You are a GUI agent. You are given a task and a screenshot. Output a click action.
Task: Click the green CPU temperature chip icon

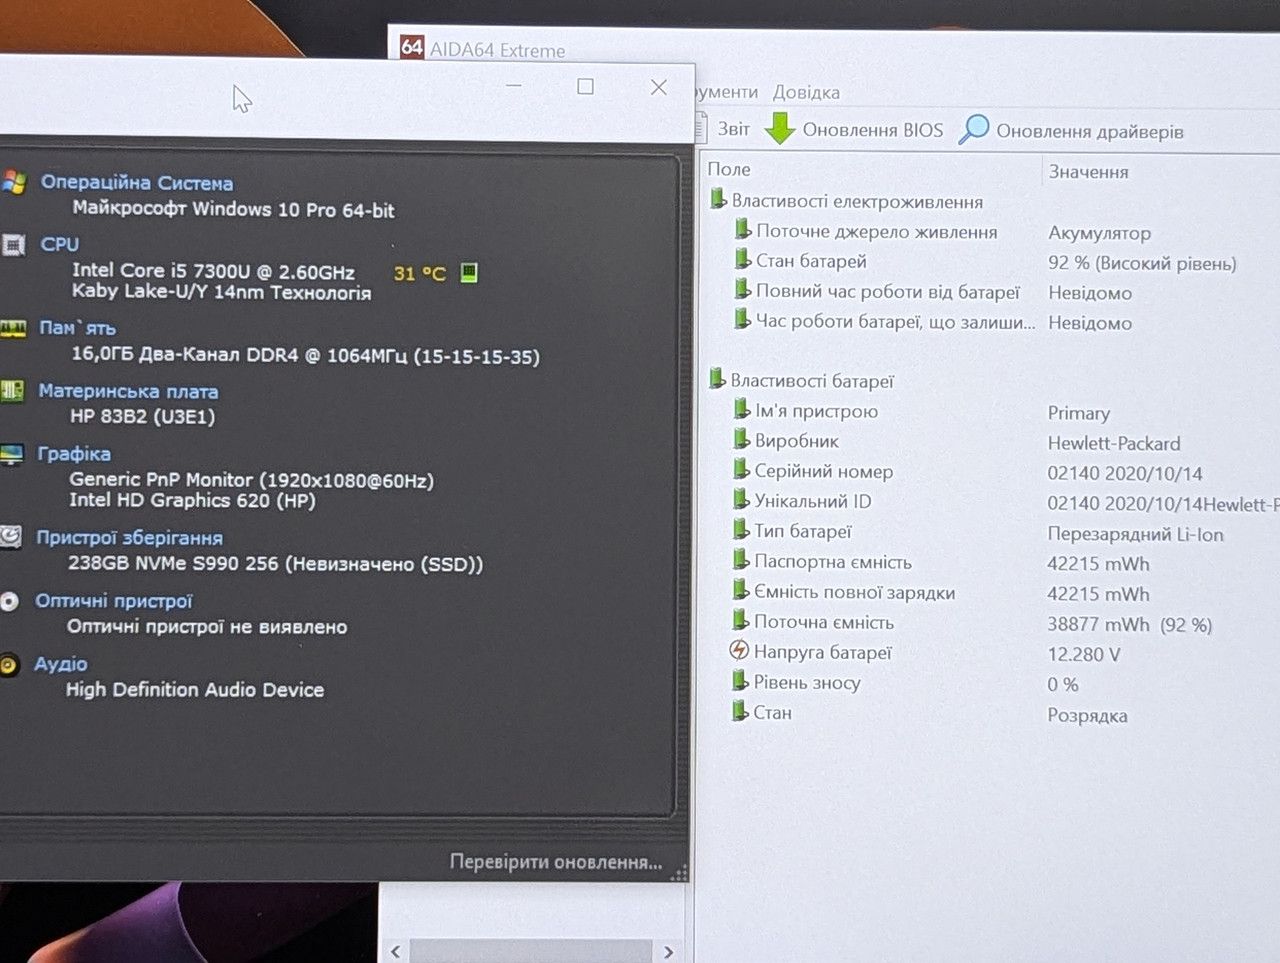(469, 272)
